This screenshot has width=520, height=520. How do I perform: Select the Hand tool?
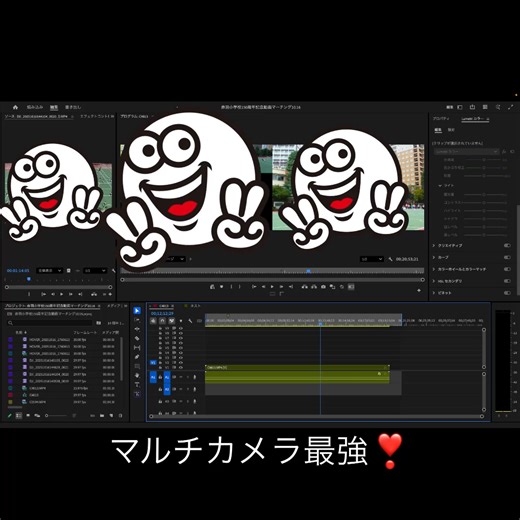(x=137, y=376)
